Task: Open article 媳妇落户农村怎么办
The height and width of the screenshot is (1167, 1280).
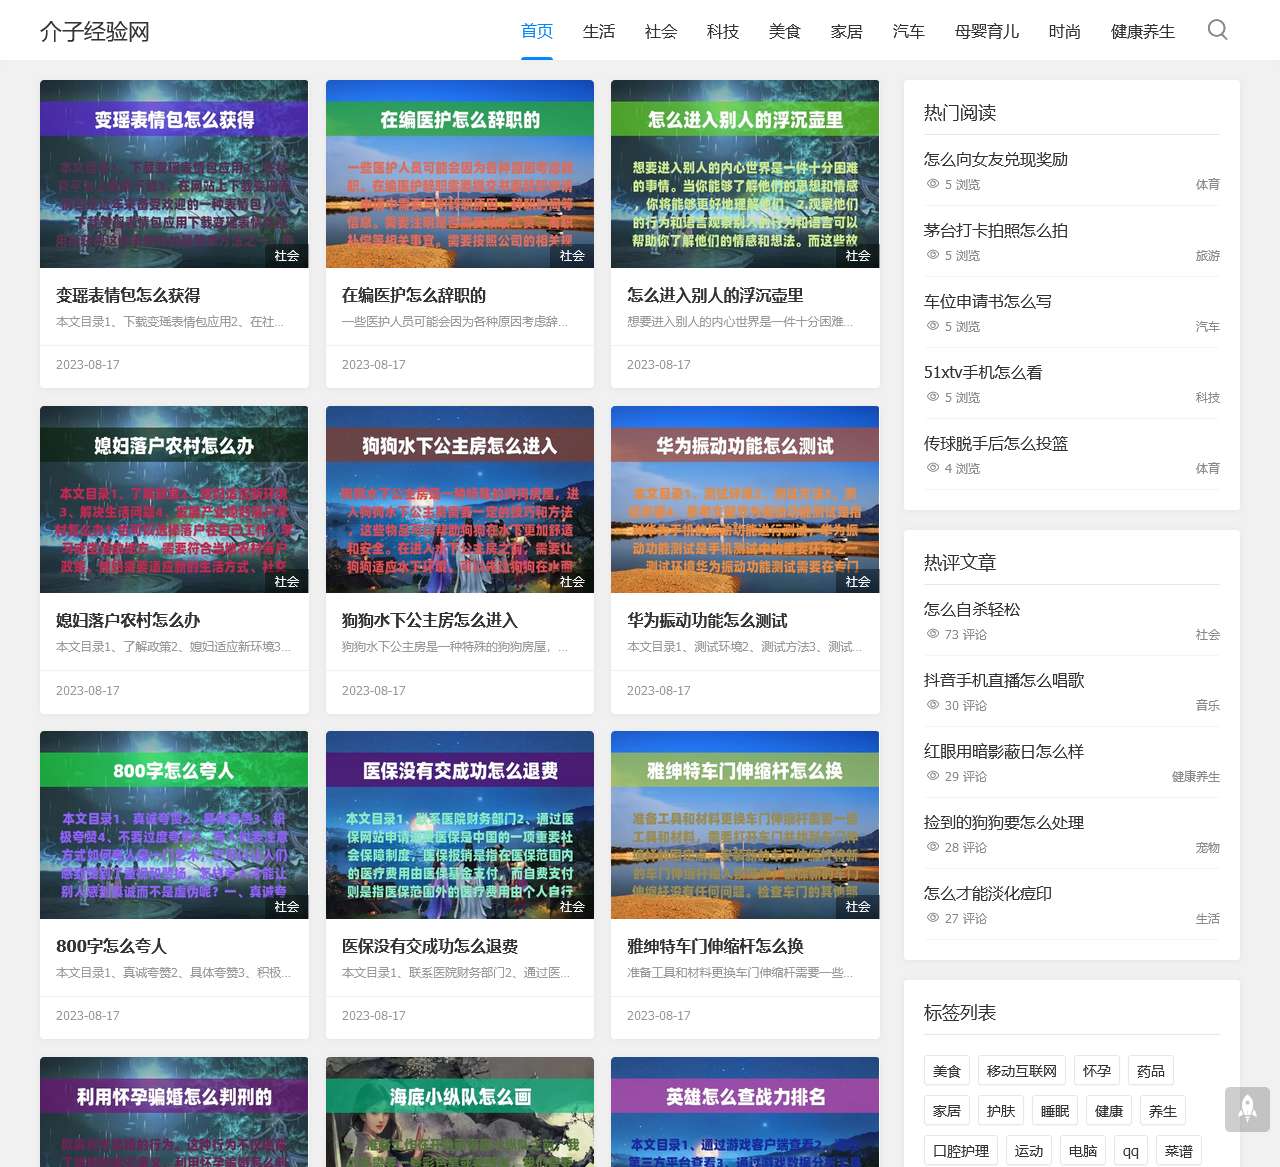Action: click(x=128, y=620)
